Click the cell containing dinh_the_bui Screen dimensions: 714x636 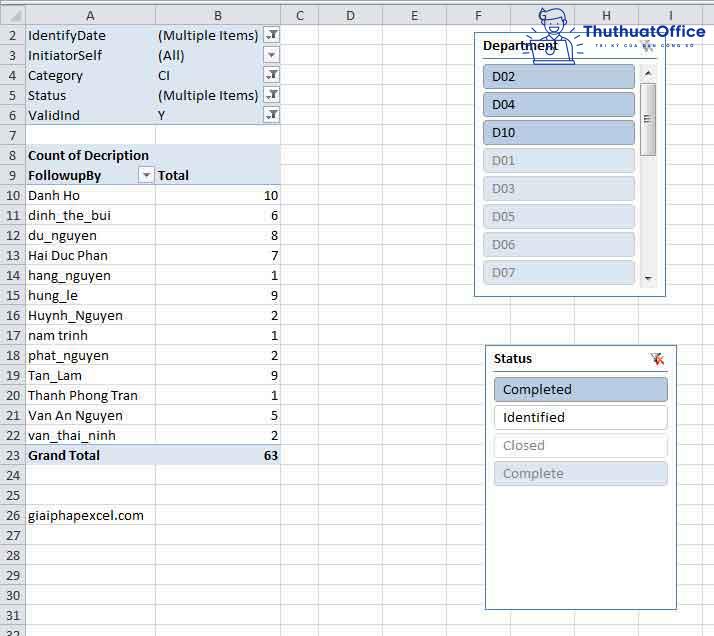90,215
